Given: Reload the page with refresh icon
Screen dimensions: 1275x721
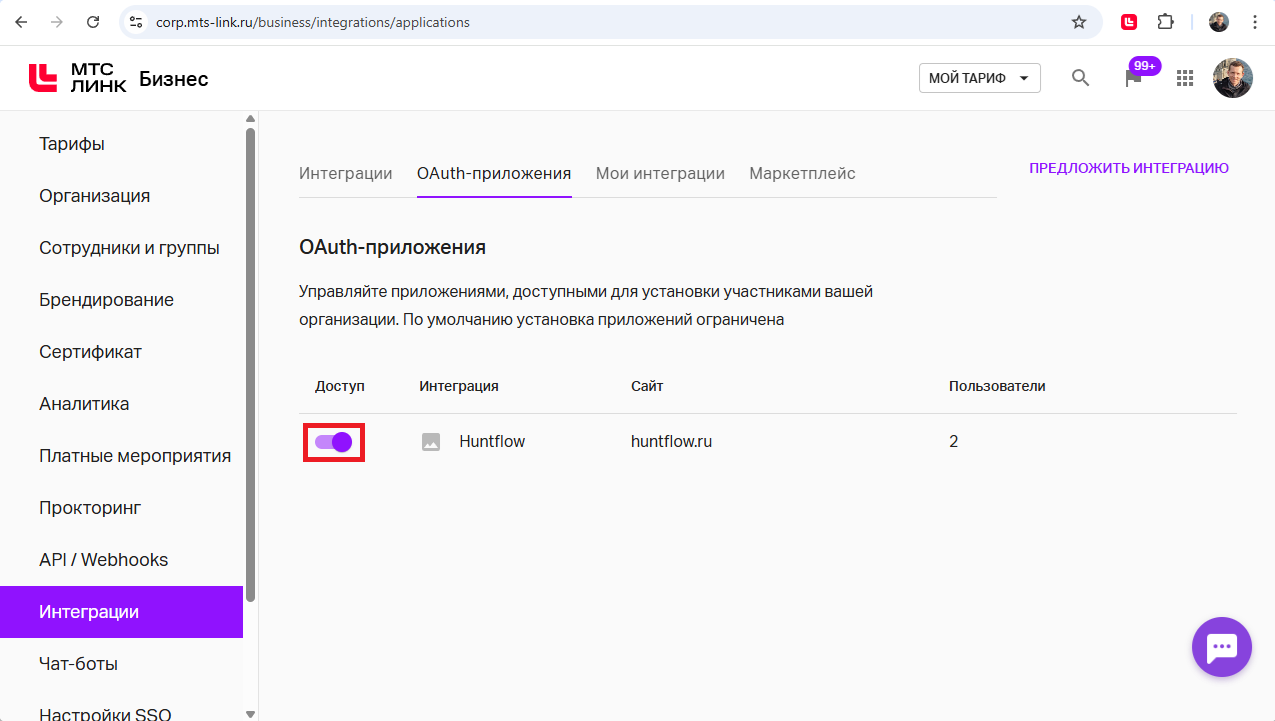Looking at the screenshot, I should click(93, 22).
